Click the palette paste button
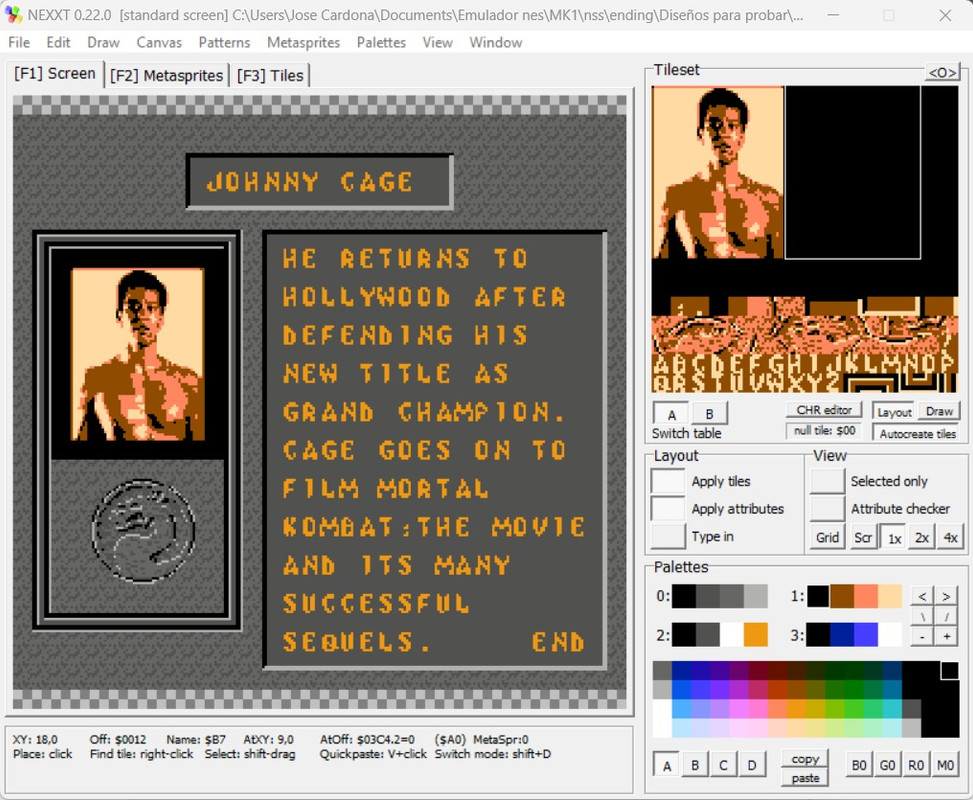973x800 pixels. click(x=805, y=778)
